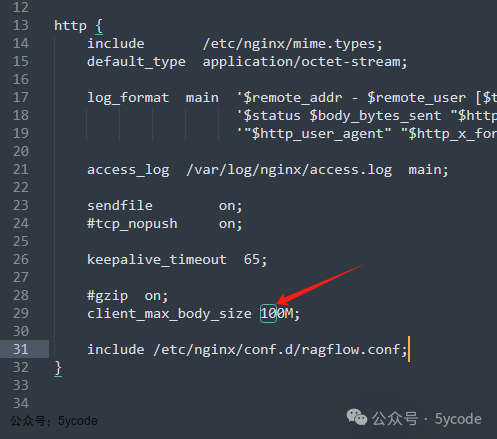
Task: Click the value 65 after keepalive_timeout
Action: pos(252,260)
